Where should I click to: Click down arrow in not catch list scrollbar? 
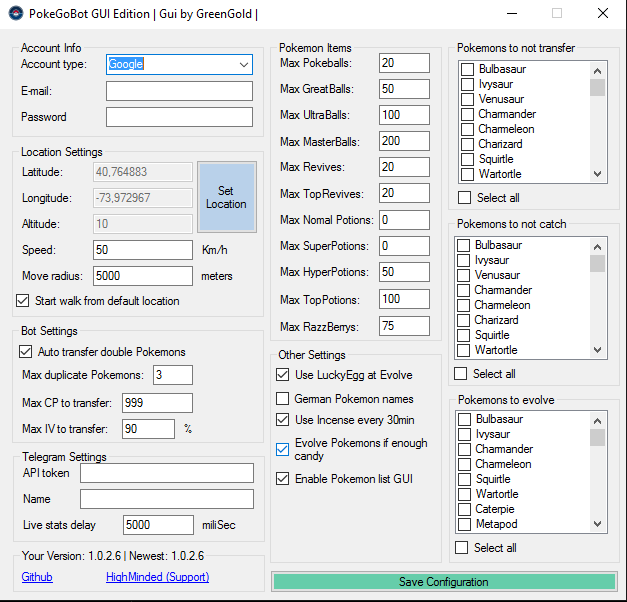pyautogui.click(x=597, y=350)
